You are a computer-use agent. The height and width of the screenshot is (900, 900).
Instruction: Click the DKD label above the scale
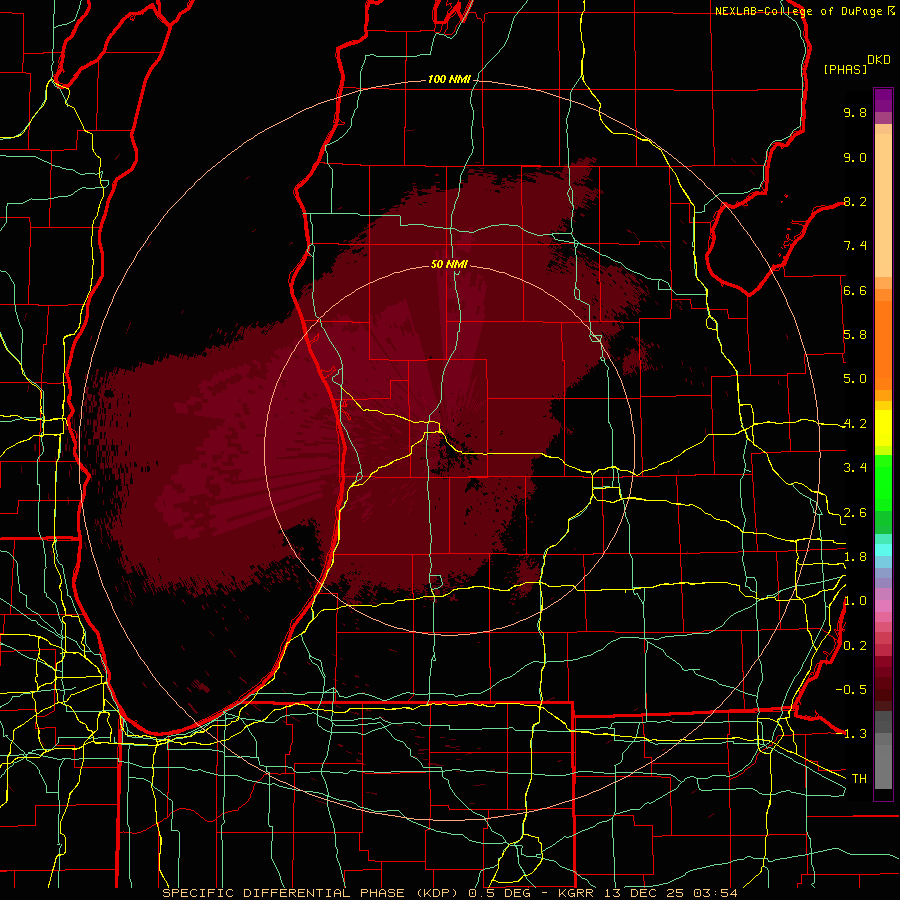click(879, 60)
